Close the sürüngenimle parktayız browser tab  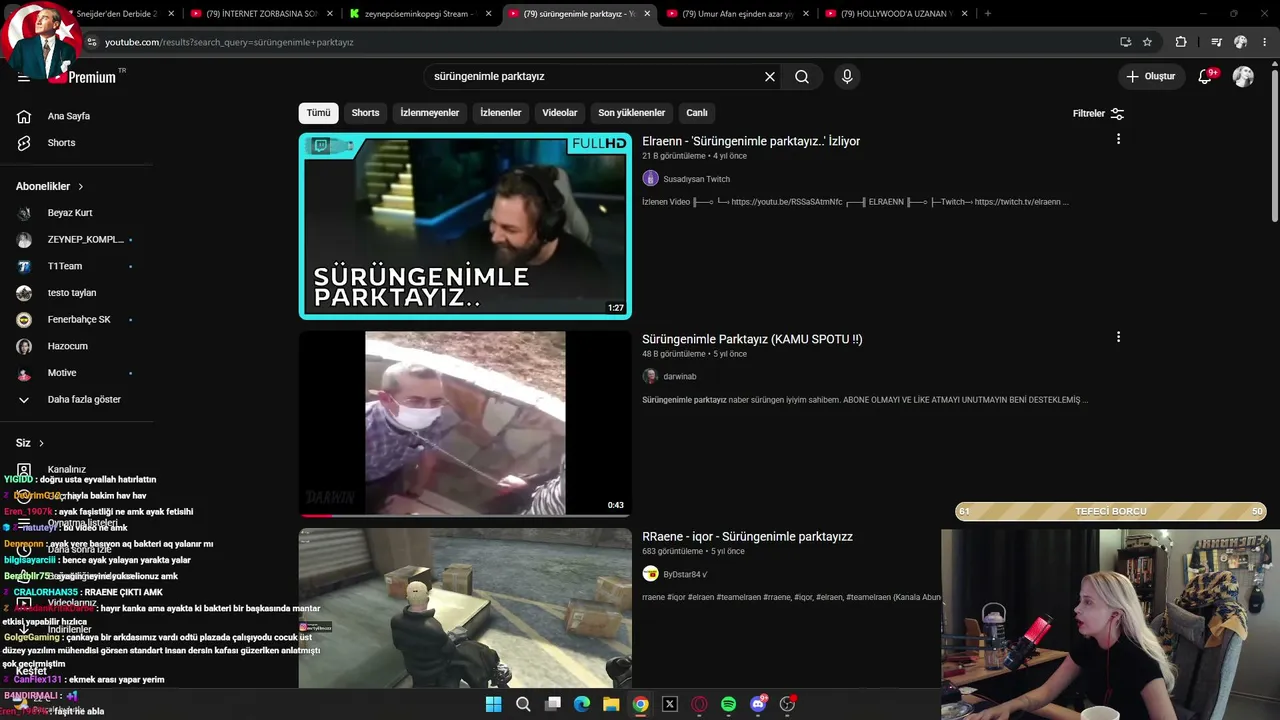(x=647, y=14)
